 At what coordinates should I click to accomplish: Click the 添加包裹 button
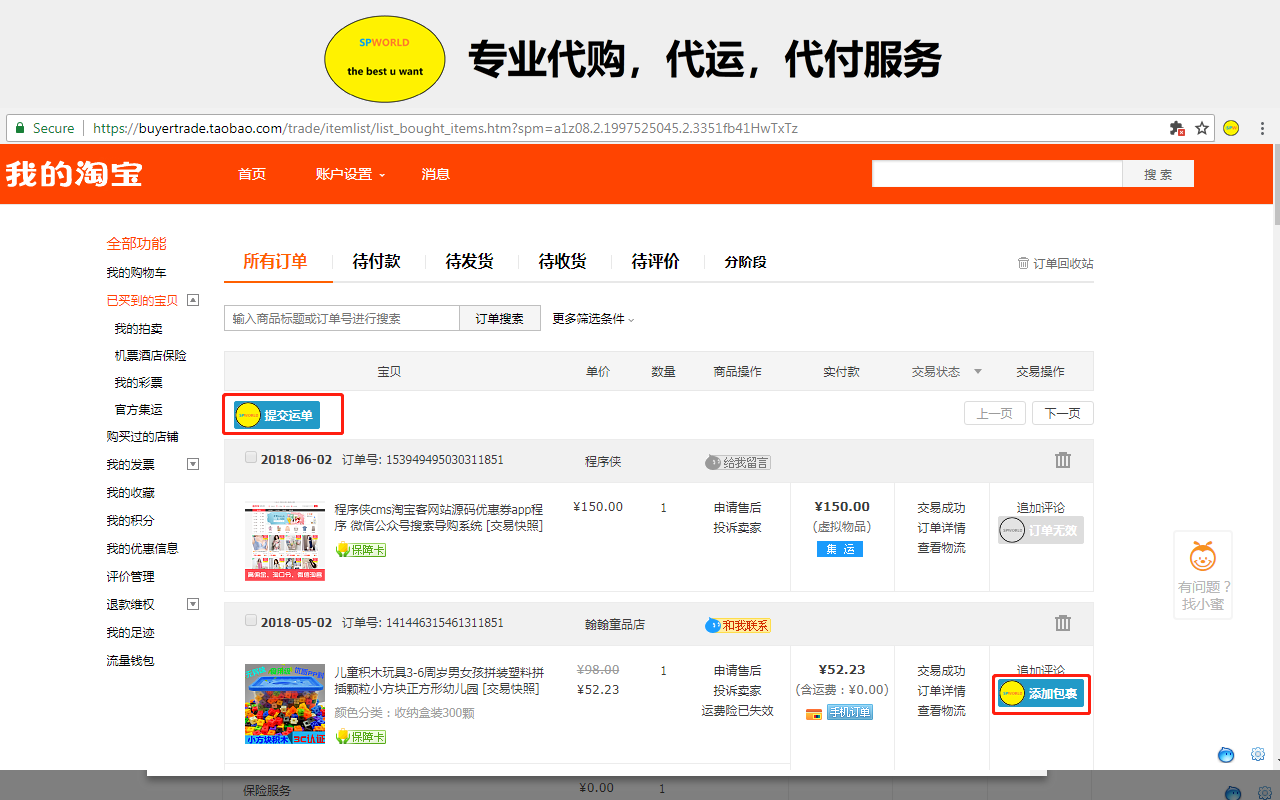1040,694
